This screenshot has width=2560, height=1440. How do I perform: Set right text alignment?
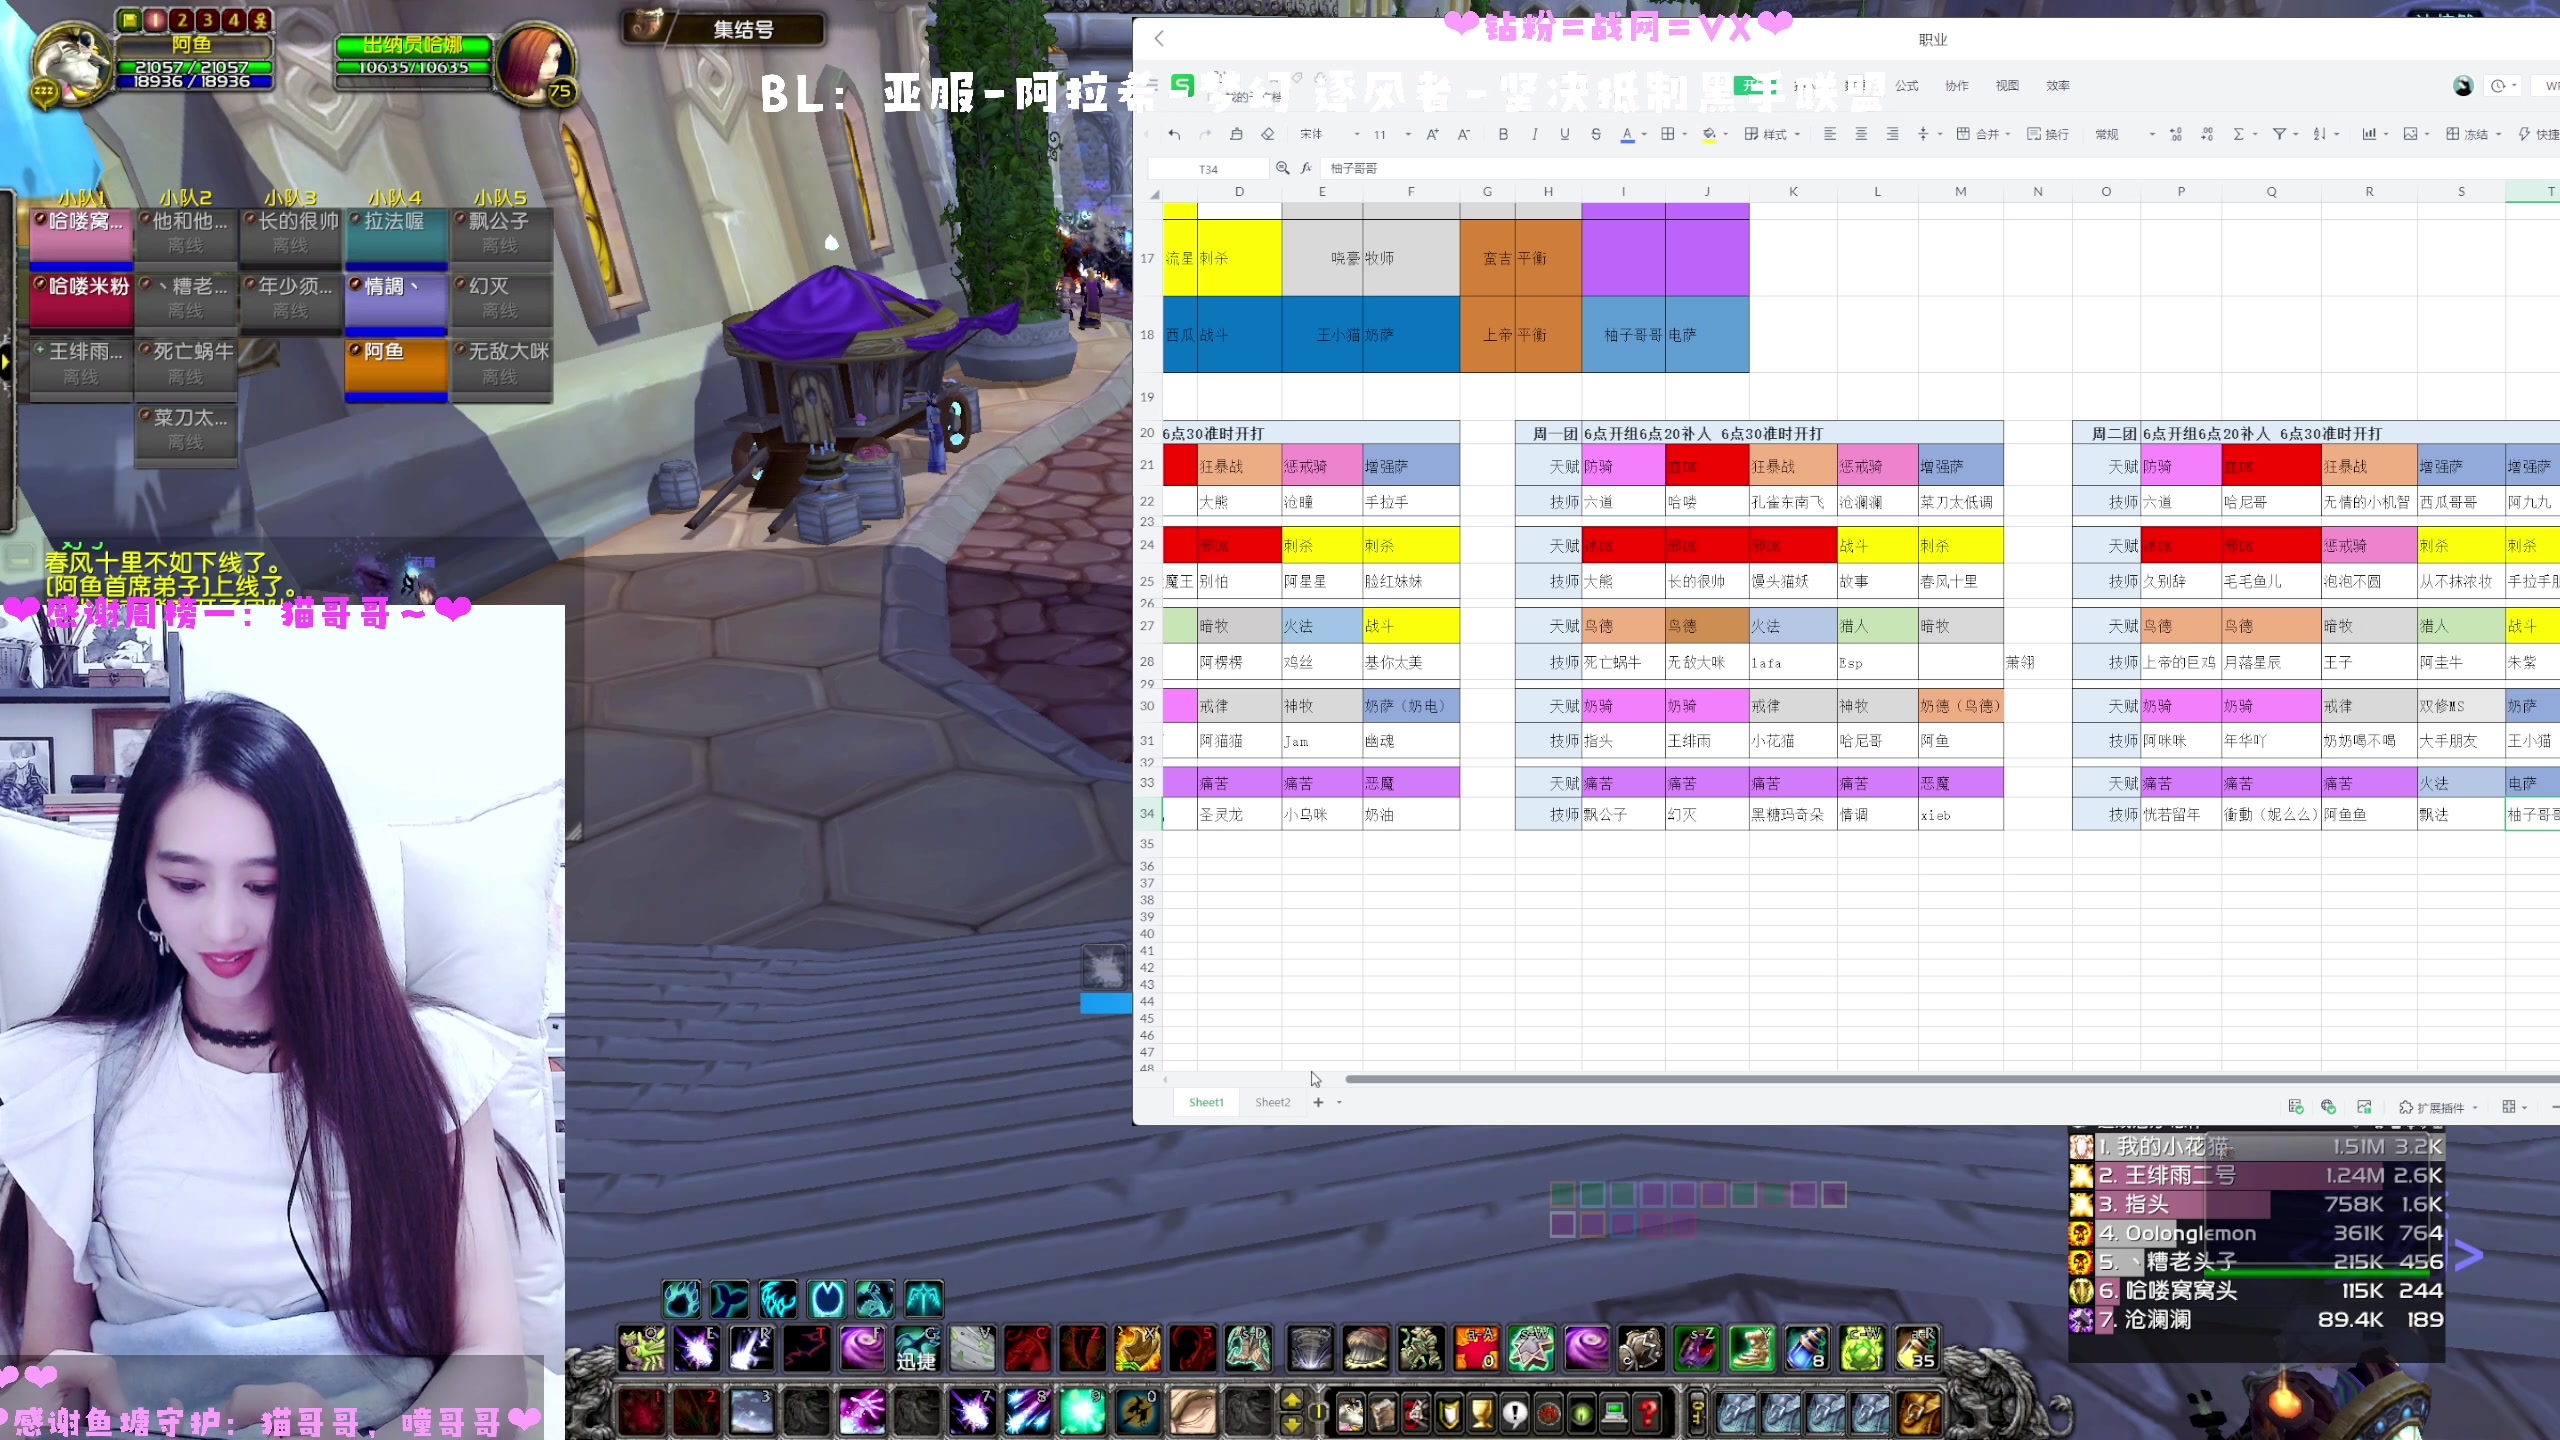coord(1892,134)
